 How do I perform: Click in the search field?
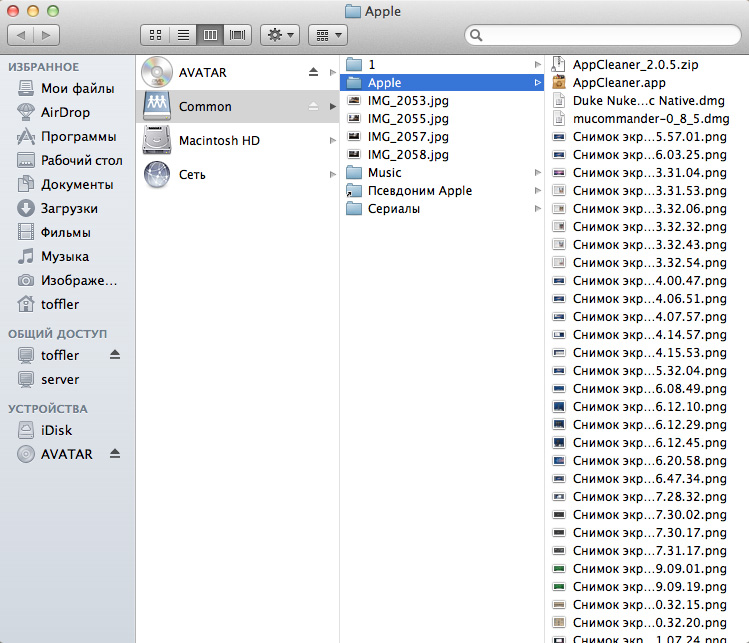pos(600,35)
